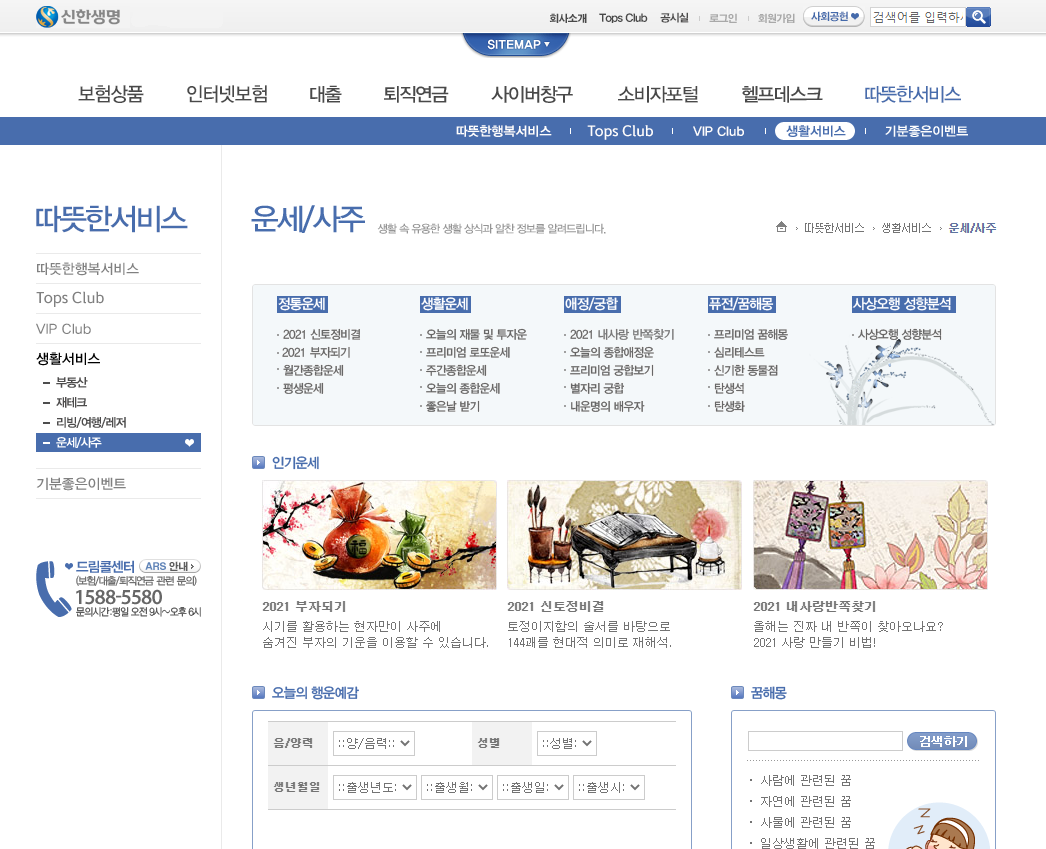This screenshot has width=1046, height=849.
Task: Open the 대출 main menu
Action: click(326, 94)
